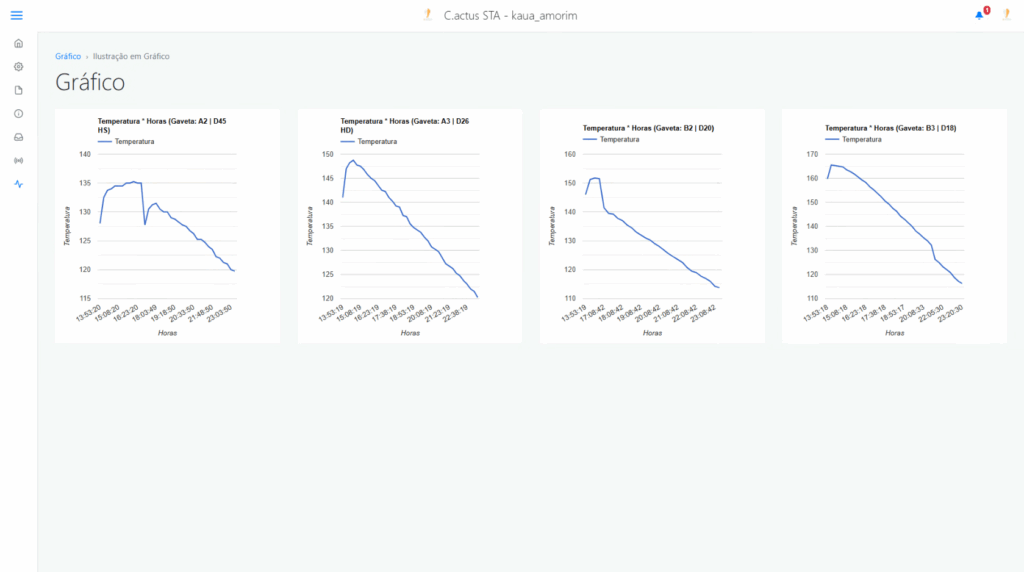Open notifications bell with red badge
The height and width of the screenshot is (572, 1024).
[979, 15]
